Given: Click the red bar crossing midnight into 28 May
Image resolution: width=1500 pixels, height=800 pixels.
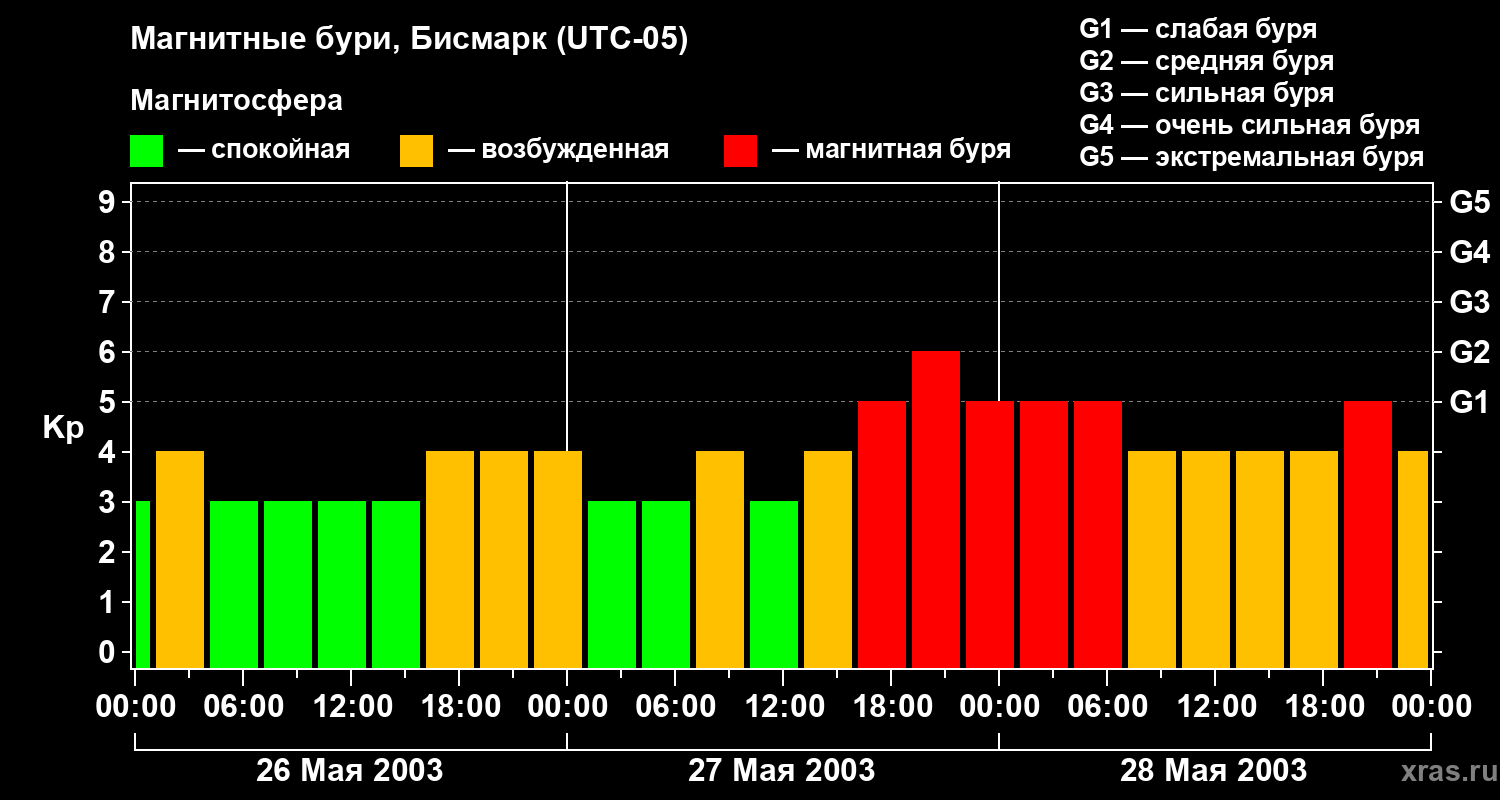Looking at the screenshot, I should pyautogui.click(x=990, y=534).
